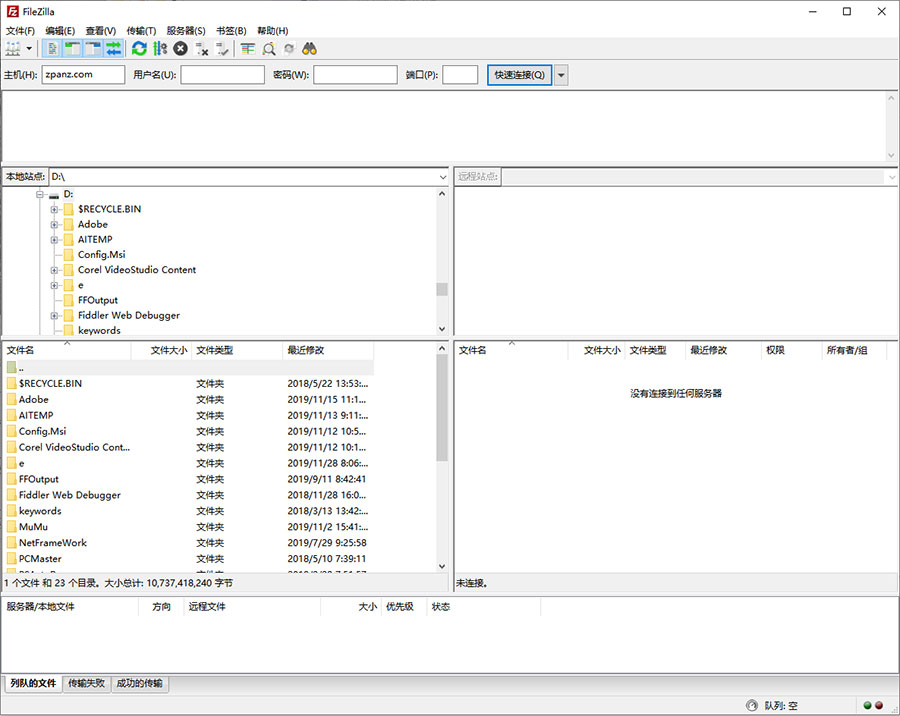
Task: Toggle local directory tree display
Action: (x=72, y=49)
